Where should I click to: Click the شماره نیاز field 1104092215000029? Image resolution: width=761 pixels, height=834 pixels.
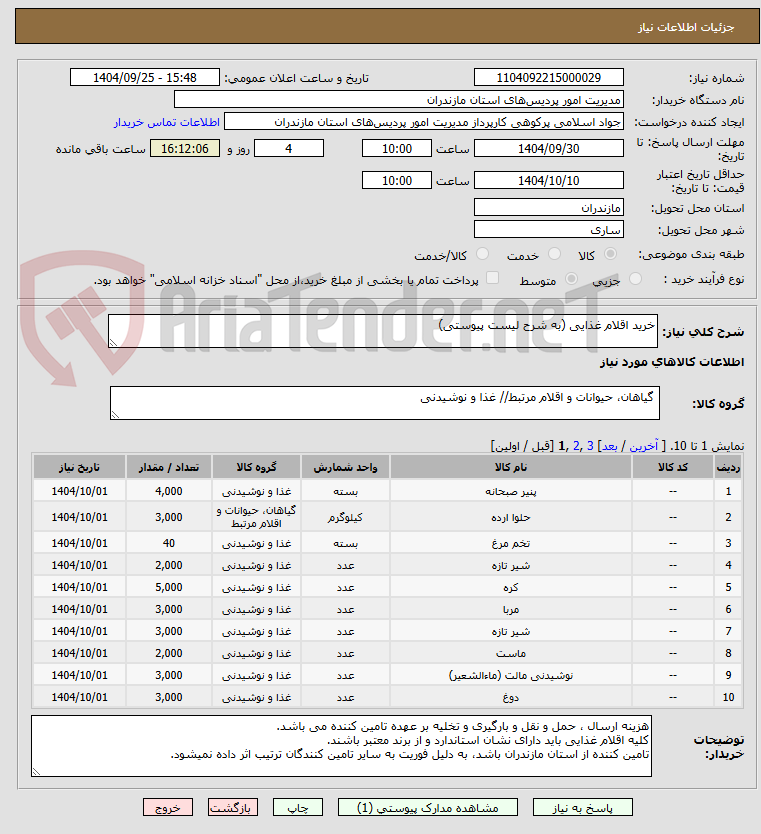click(548, 78)
